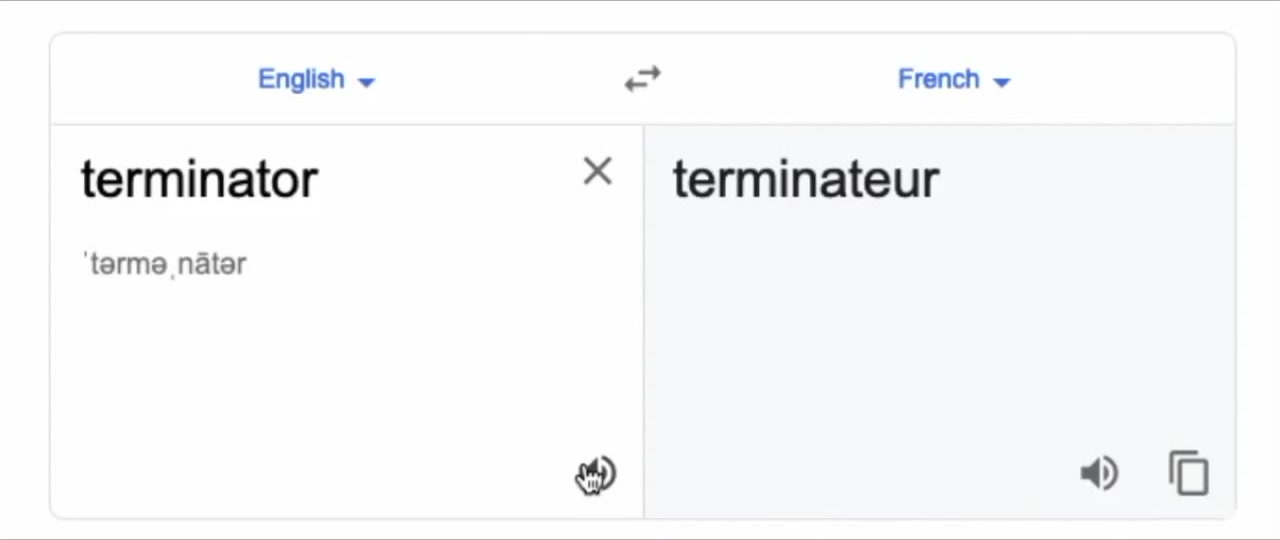Open the English source language dropdown arrow
Screen dimensions: 1280x540
366,82
